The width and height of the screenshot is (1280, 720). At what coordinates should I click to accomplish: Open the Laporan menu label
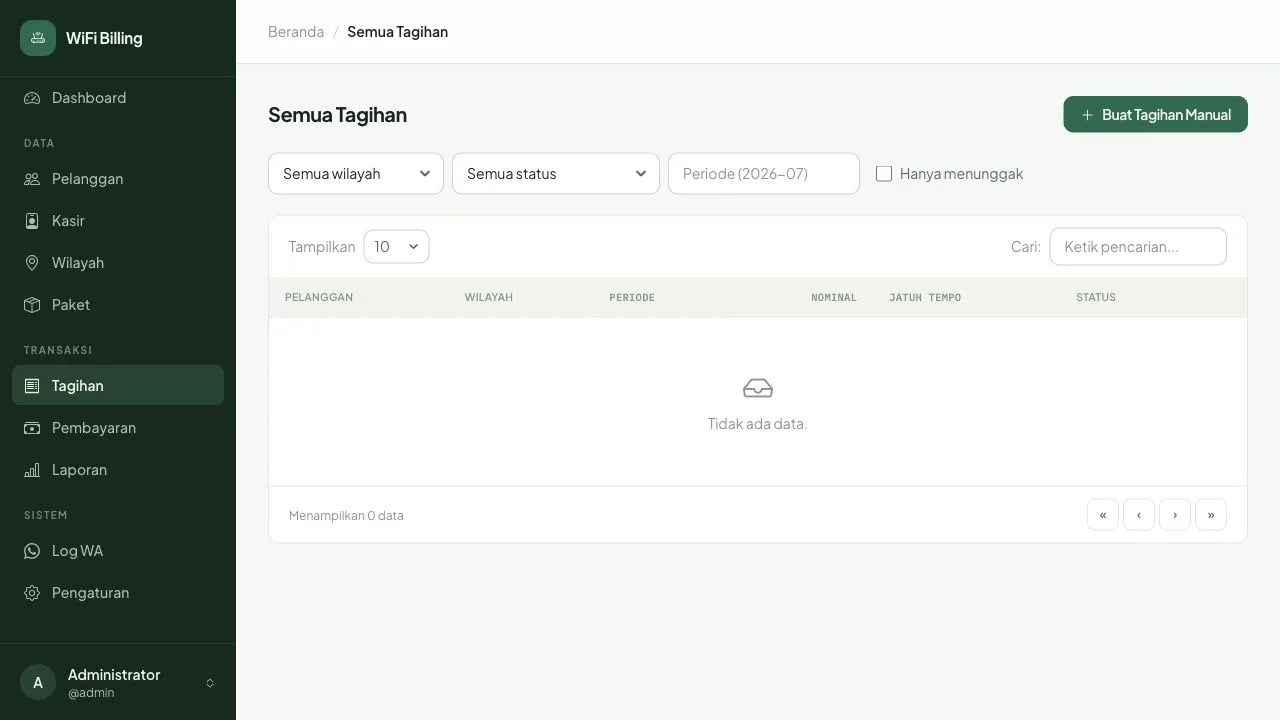(79, 470)
